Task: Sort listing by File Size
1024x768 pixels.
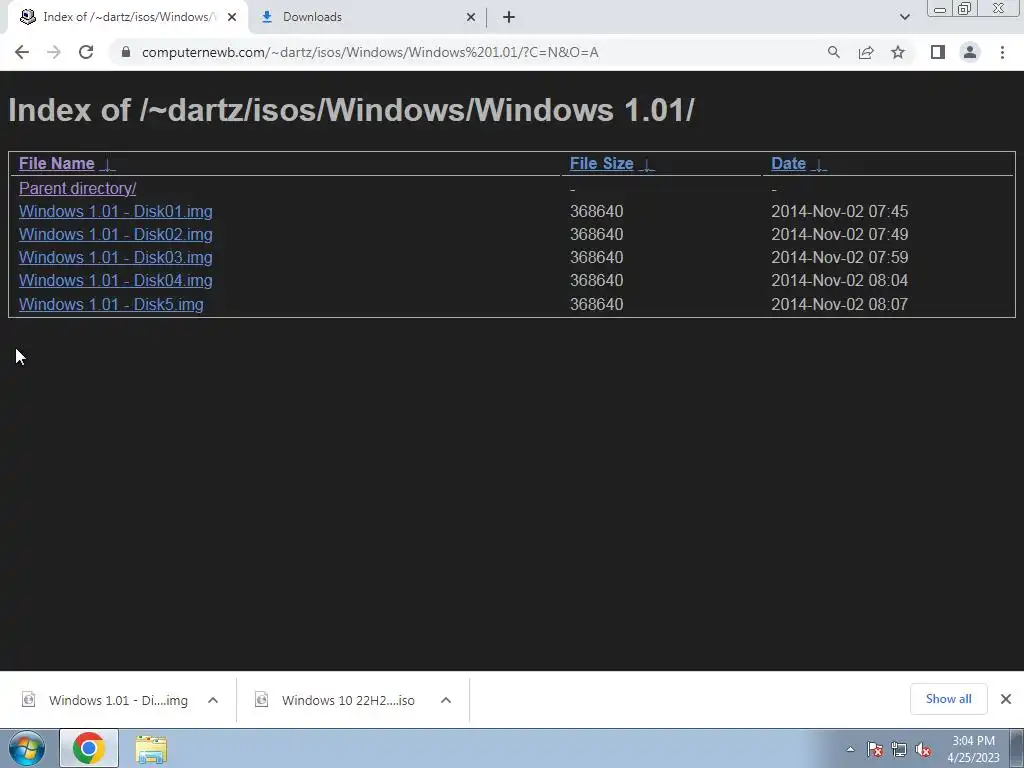Action: [x=601, y=163]
